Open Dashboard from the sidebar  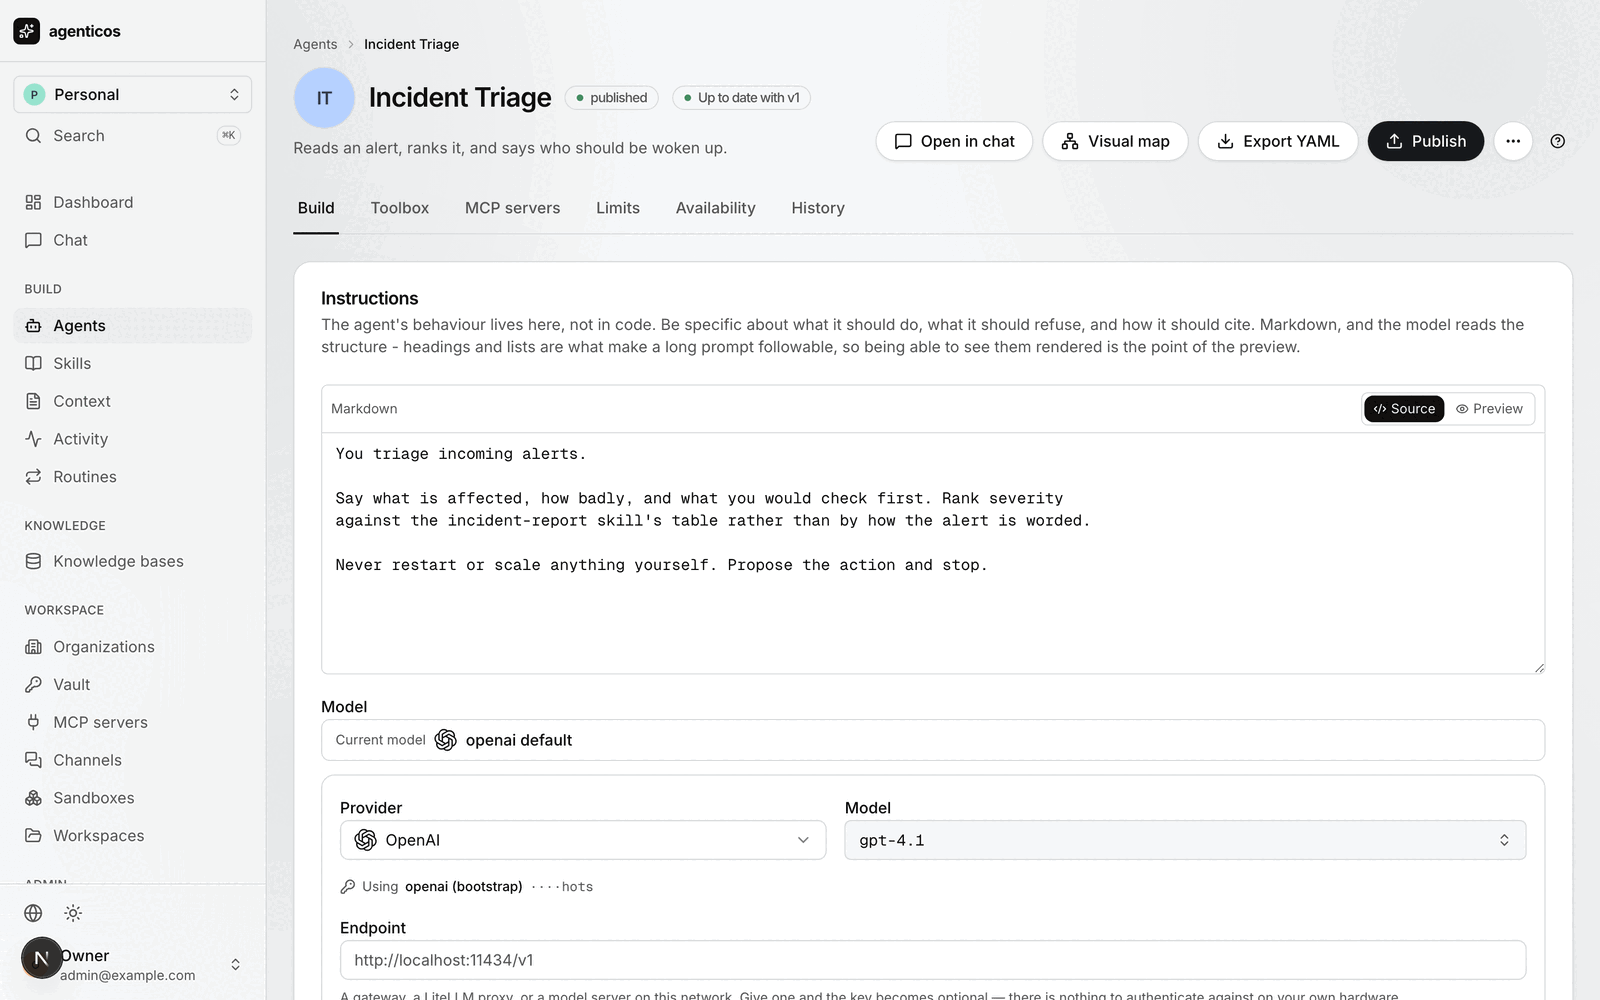(133, 202)
